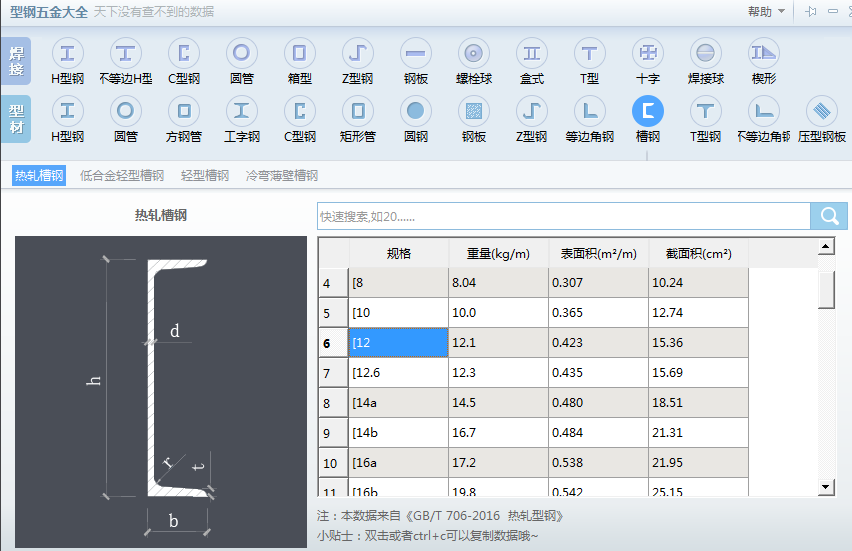Select profile H型钢 icon in second row
This screenshot has width=852, height=551.
[x=67, y=111]
